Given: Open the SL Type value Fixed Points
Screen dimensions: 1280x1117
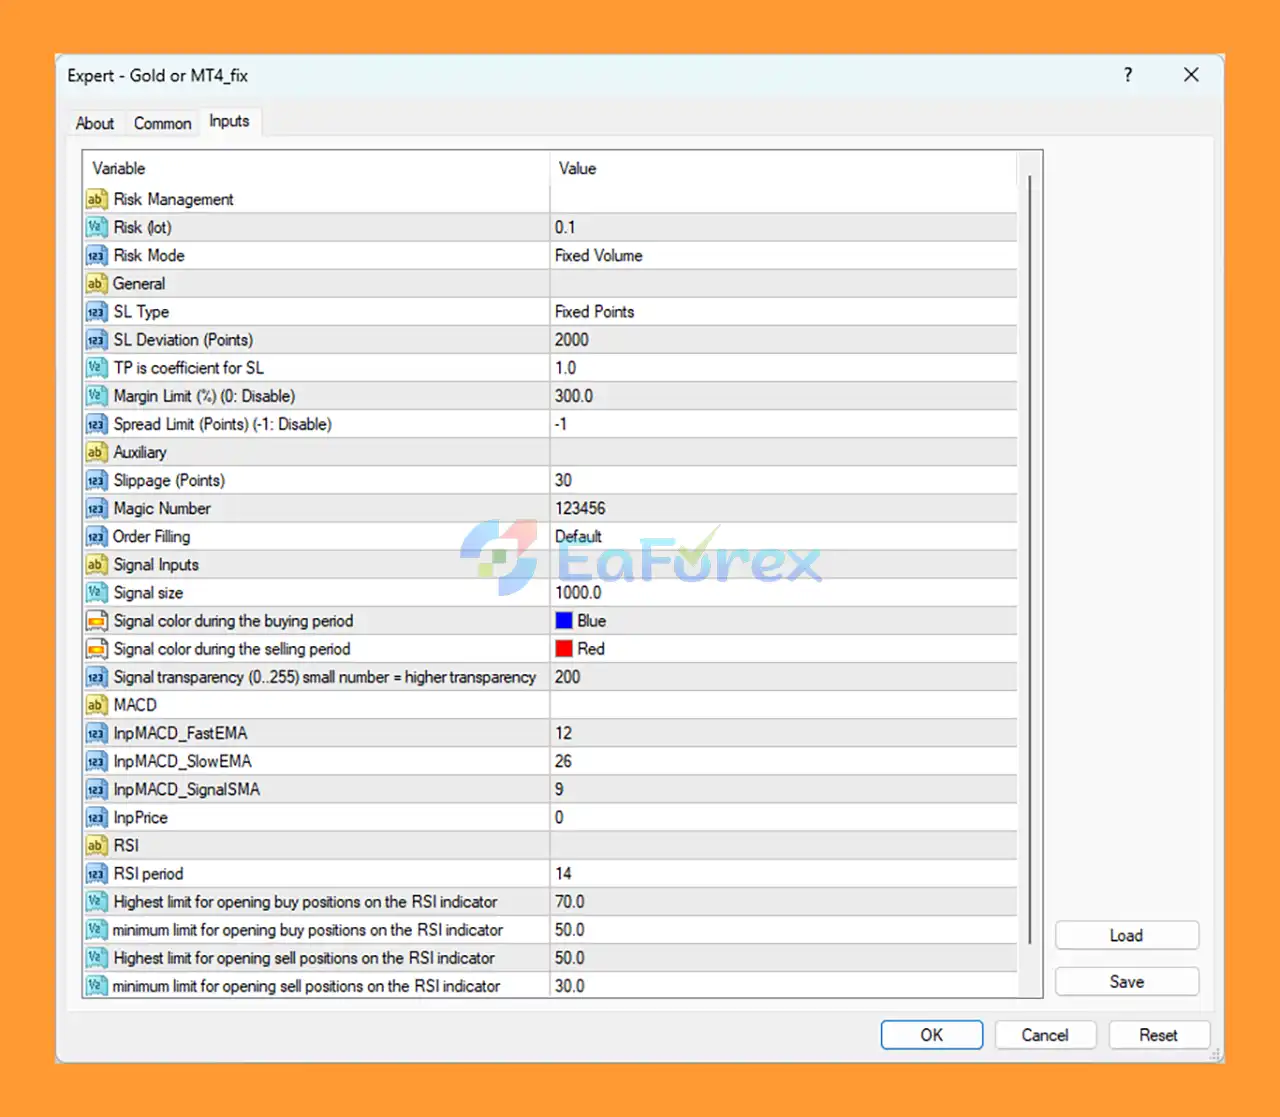Looking at the screenshot, I should [595, 312].
